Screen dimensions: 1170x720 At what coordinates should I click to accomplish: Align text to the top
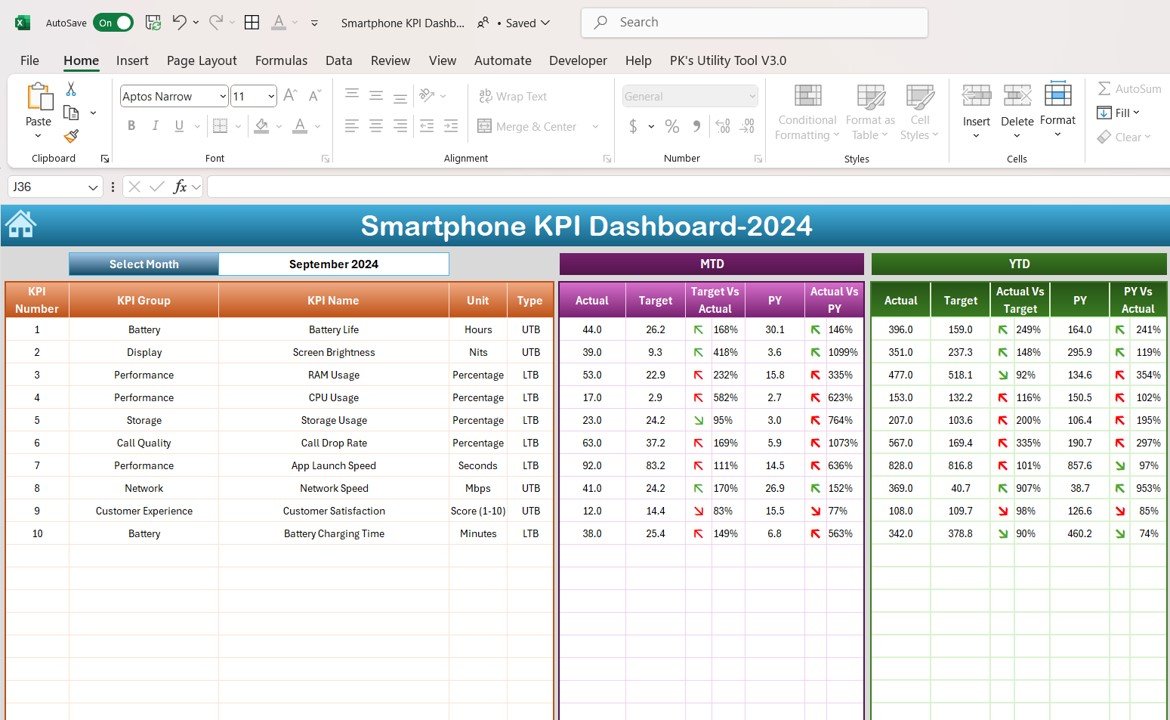click(x=352, y=95)
